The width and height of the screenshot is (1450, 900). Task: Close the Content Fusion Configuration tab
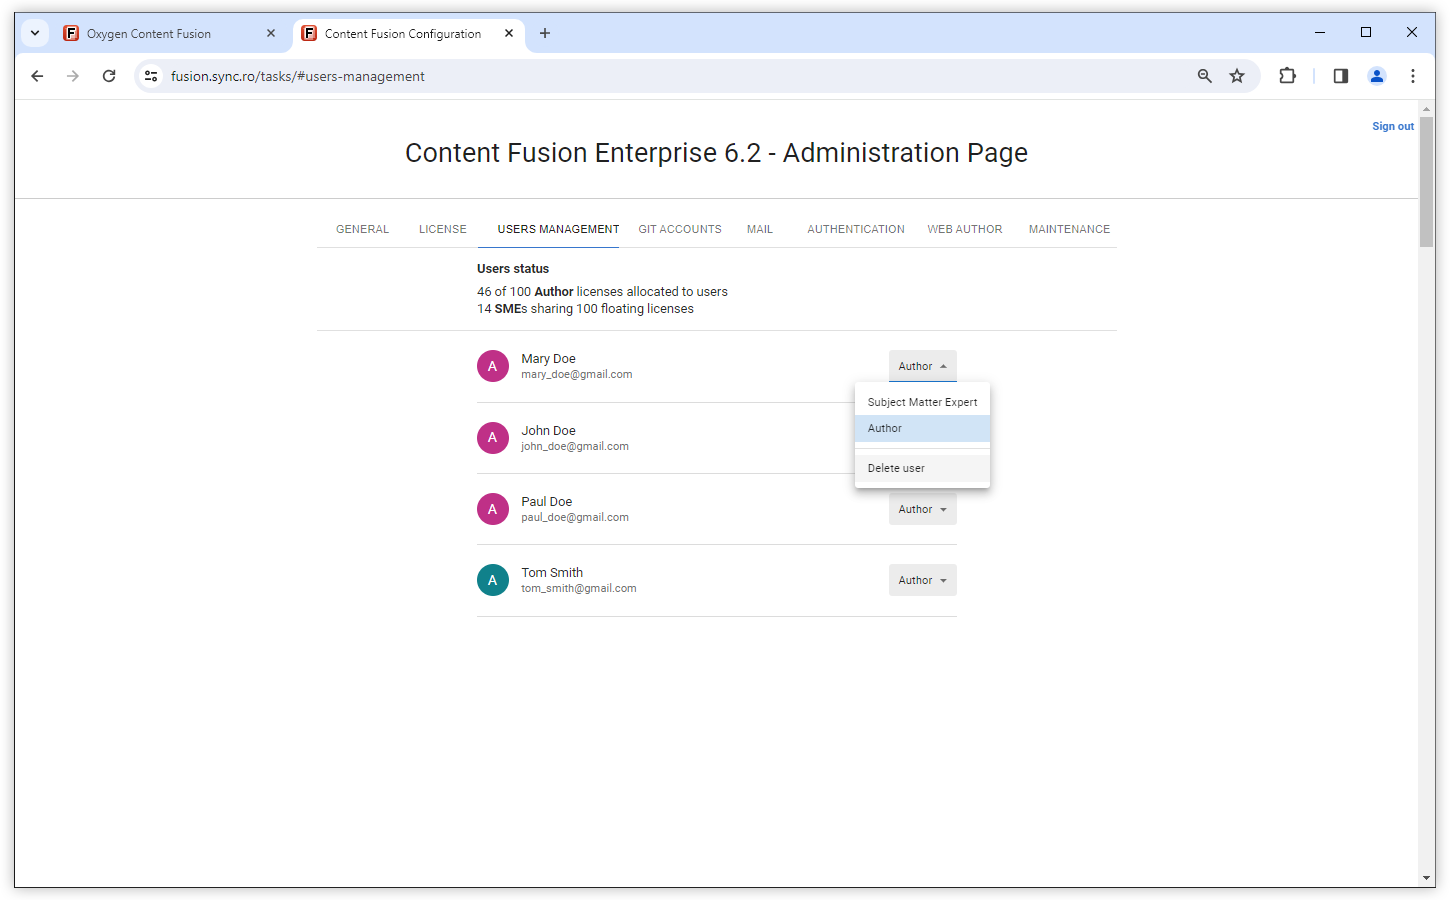click(509, 33)
